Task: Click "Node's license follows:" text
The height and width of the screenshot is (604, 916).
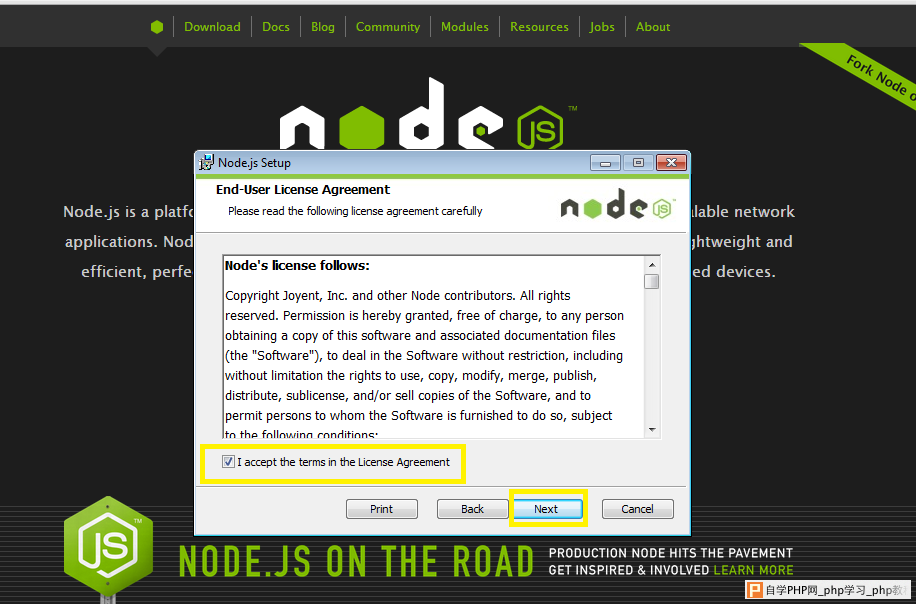Action: point(297,266)
